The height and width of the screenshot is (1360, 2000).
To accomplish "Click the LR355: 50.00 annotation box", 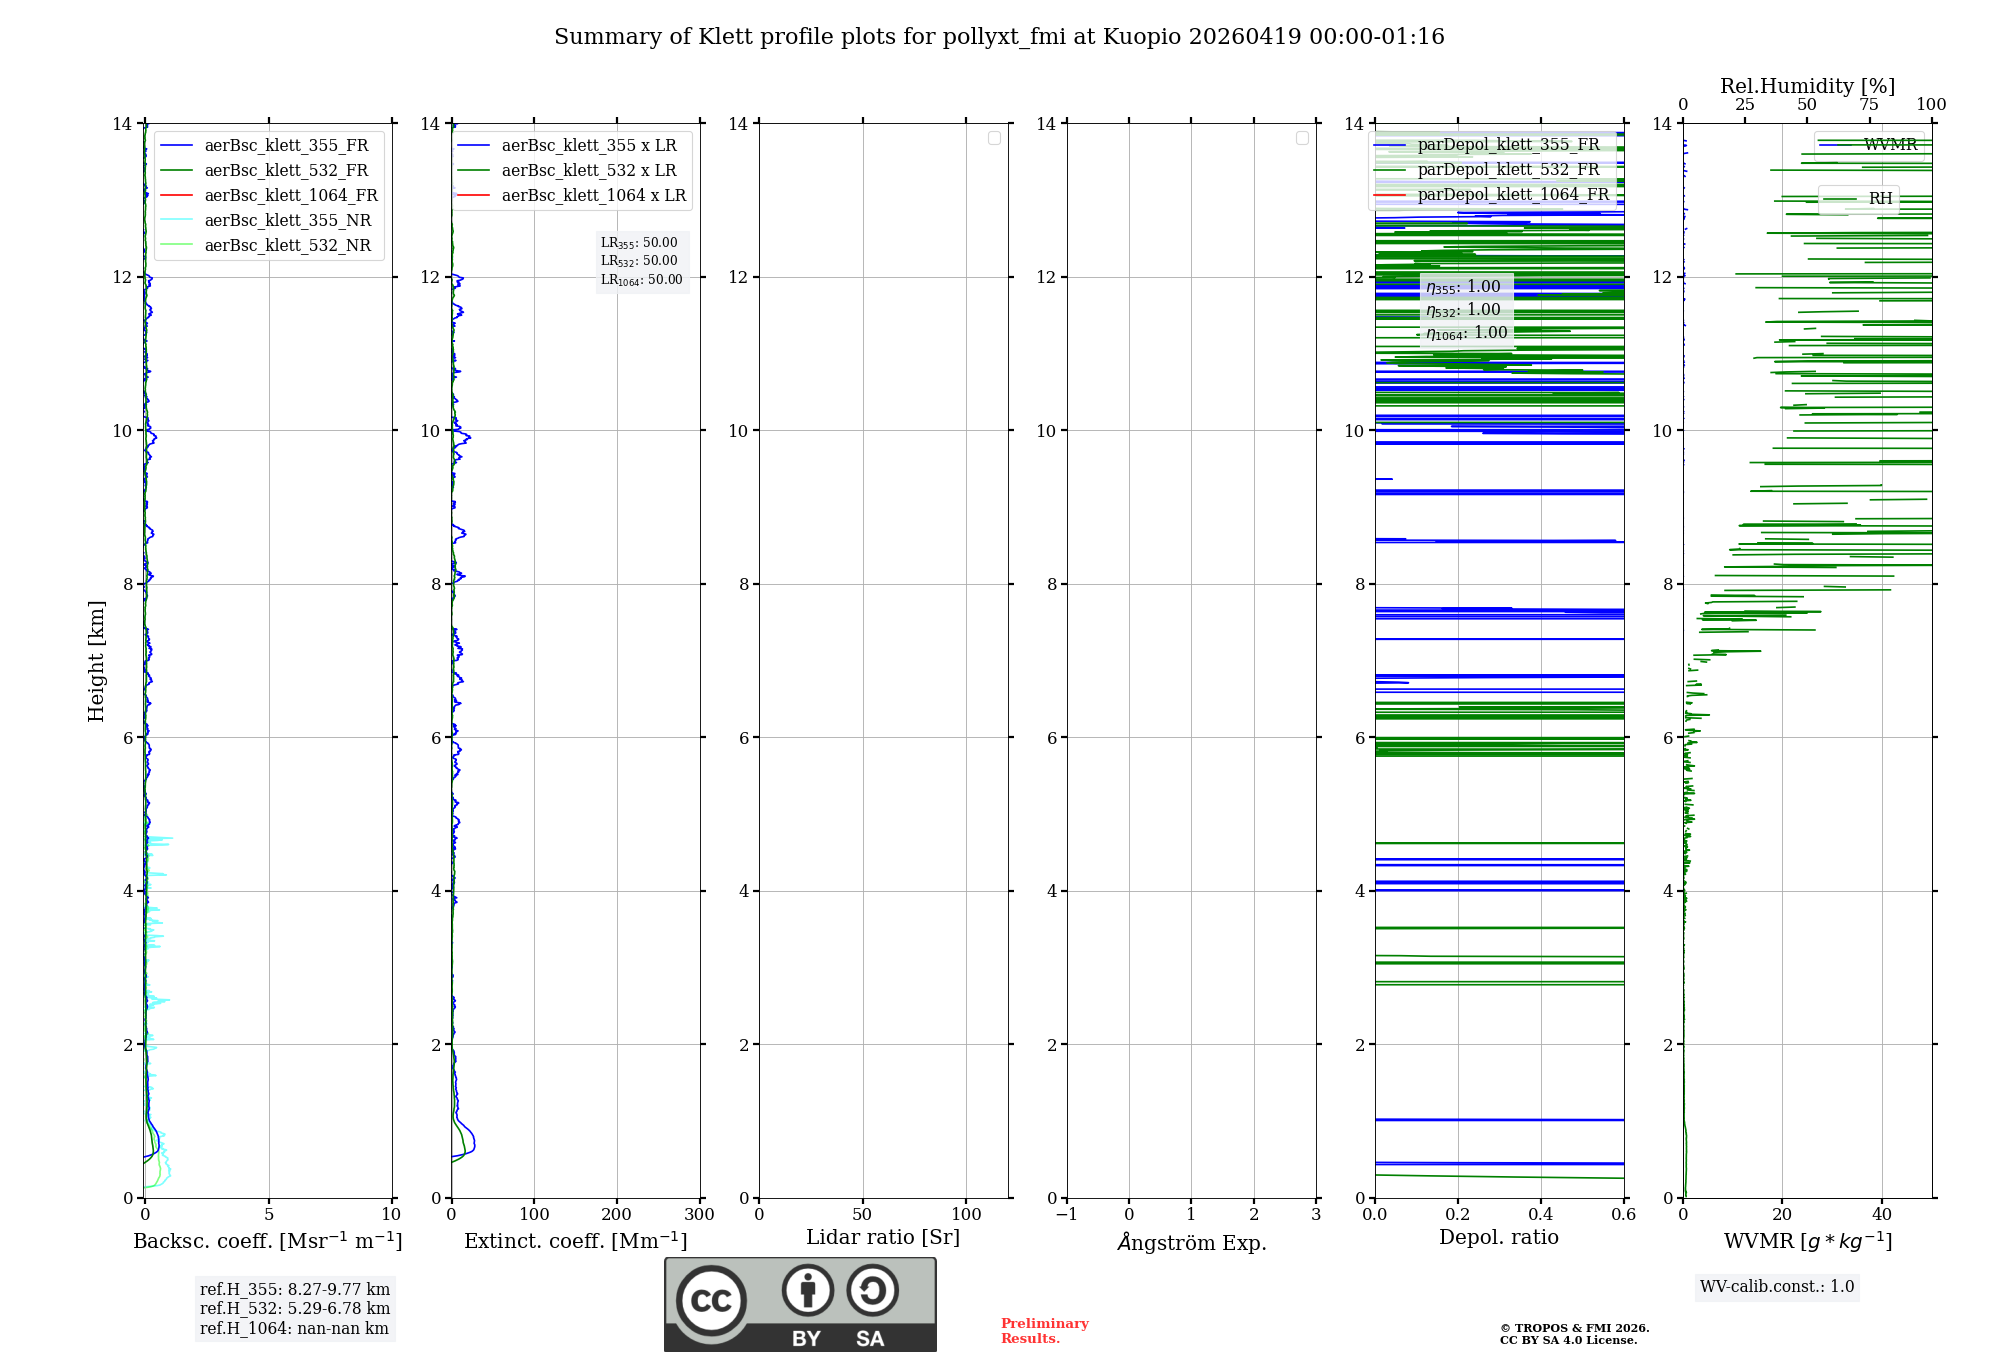I will tap(639, 243).
